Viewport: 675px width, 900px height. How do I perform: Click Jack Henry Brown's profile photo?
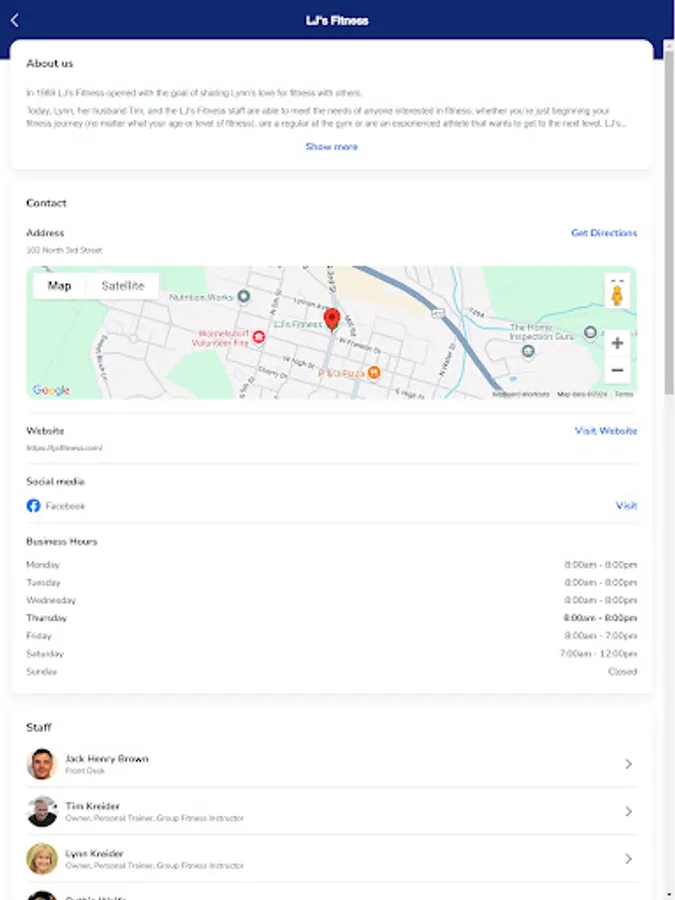42,764
